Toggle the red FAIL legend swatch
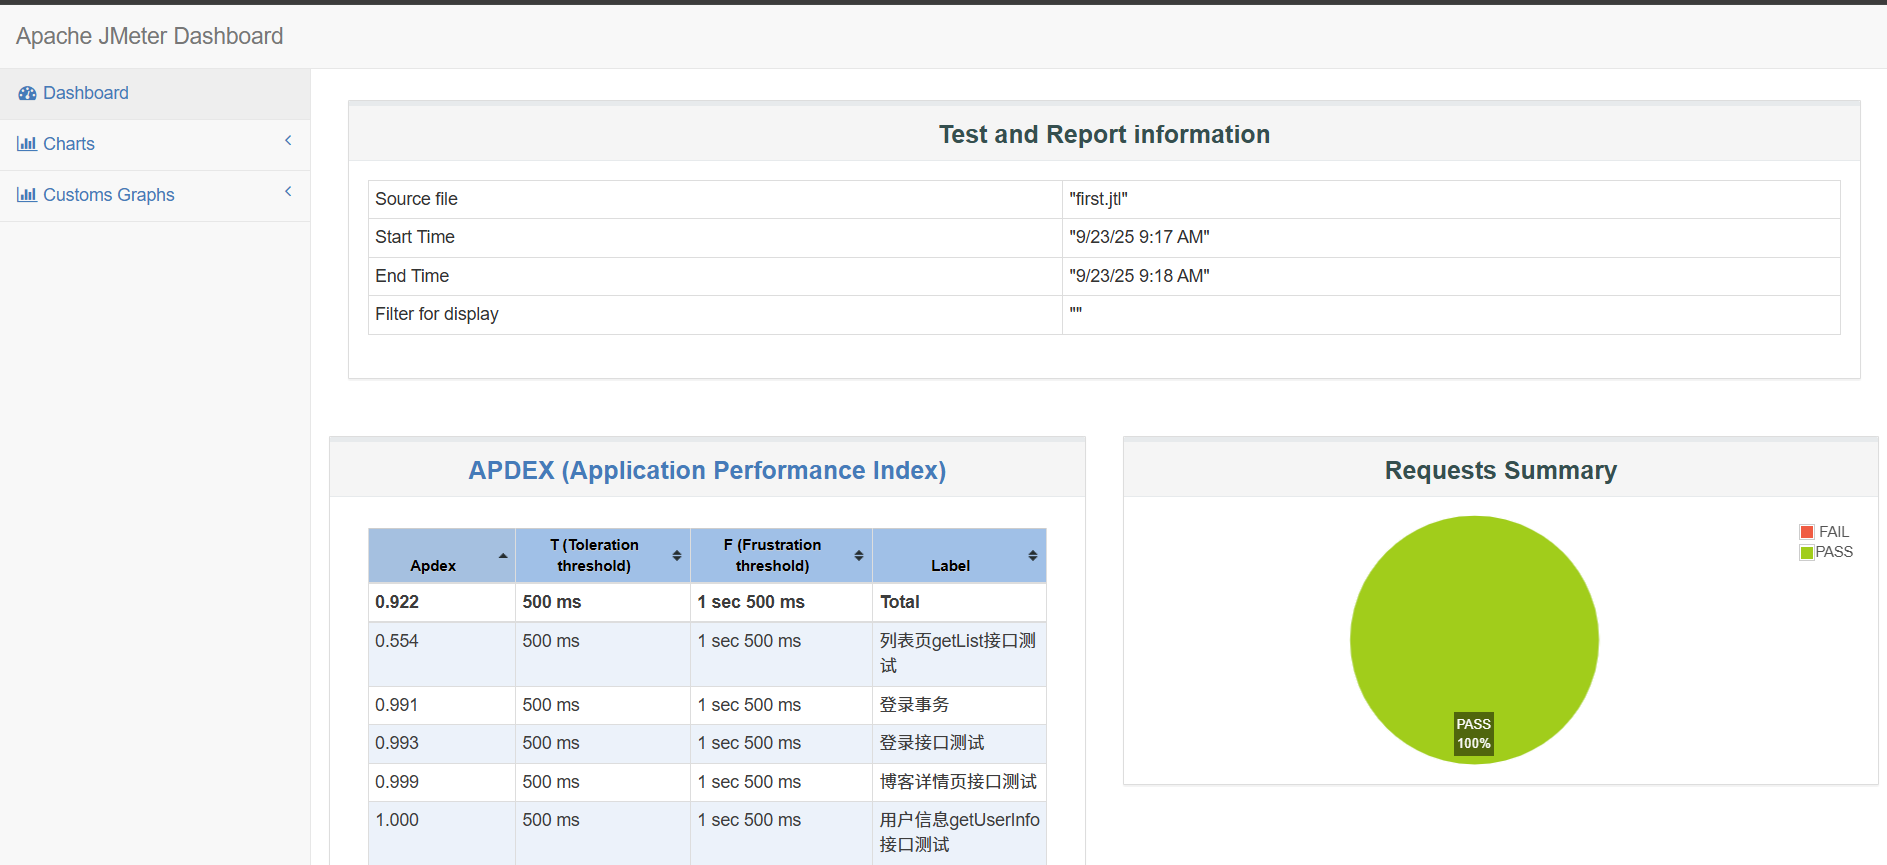This screenshot has height=865, width=1887. (x=1807, y=532)
